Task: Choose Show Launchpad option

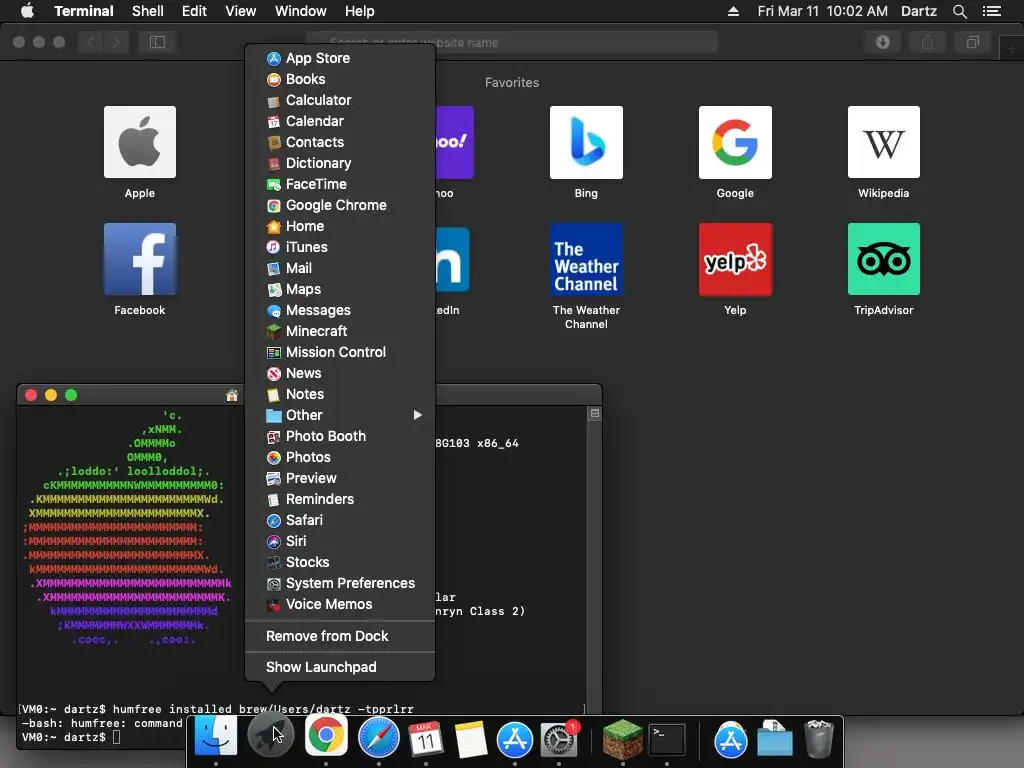Action: [340, 667]
